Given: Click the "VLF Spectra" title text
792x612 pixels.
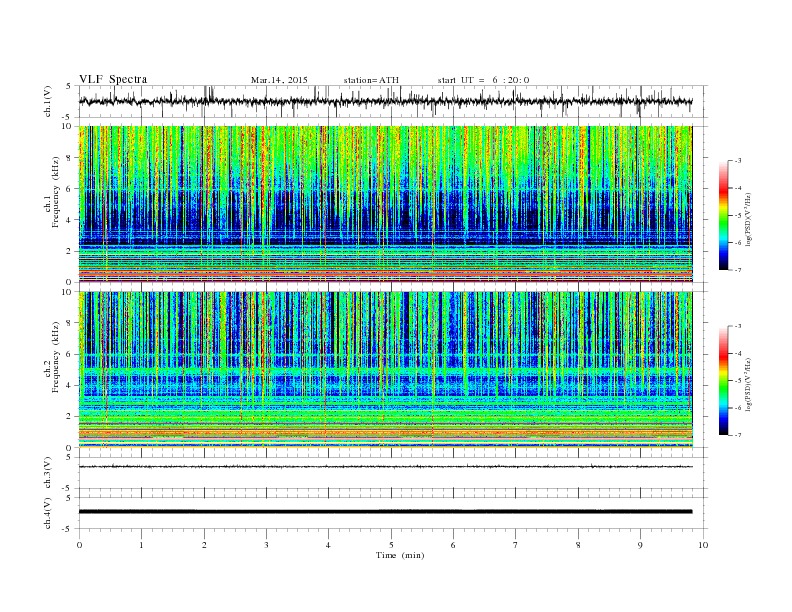Looking at the screenshot, I should coord(113,79).
